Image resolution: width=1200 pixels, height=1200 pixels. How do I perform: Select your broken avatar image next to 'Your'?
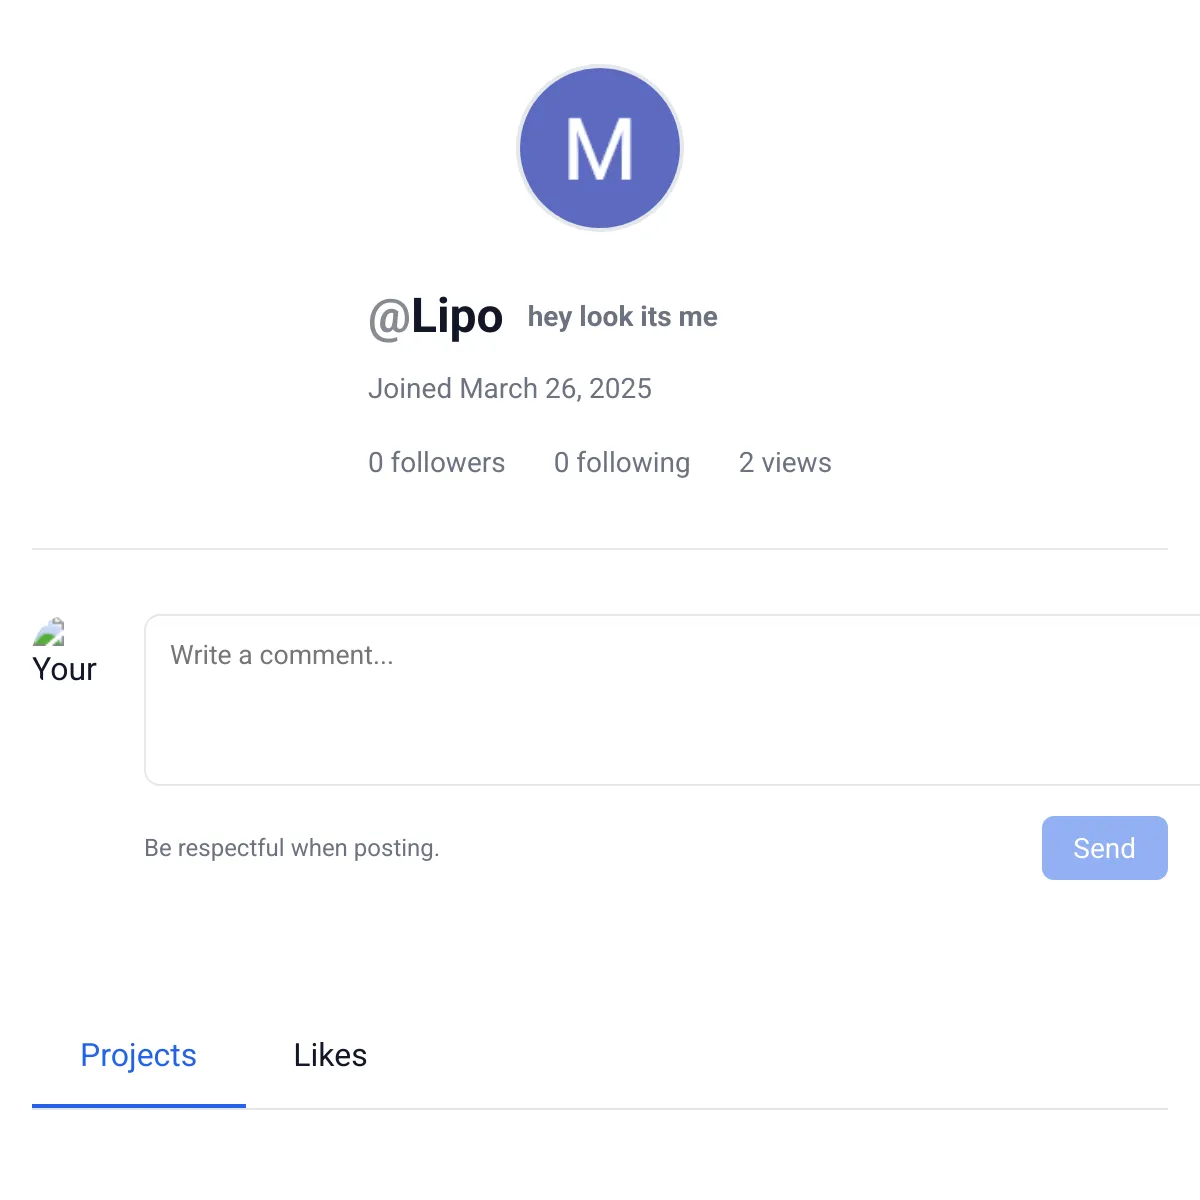point(50,632)
